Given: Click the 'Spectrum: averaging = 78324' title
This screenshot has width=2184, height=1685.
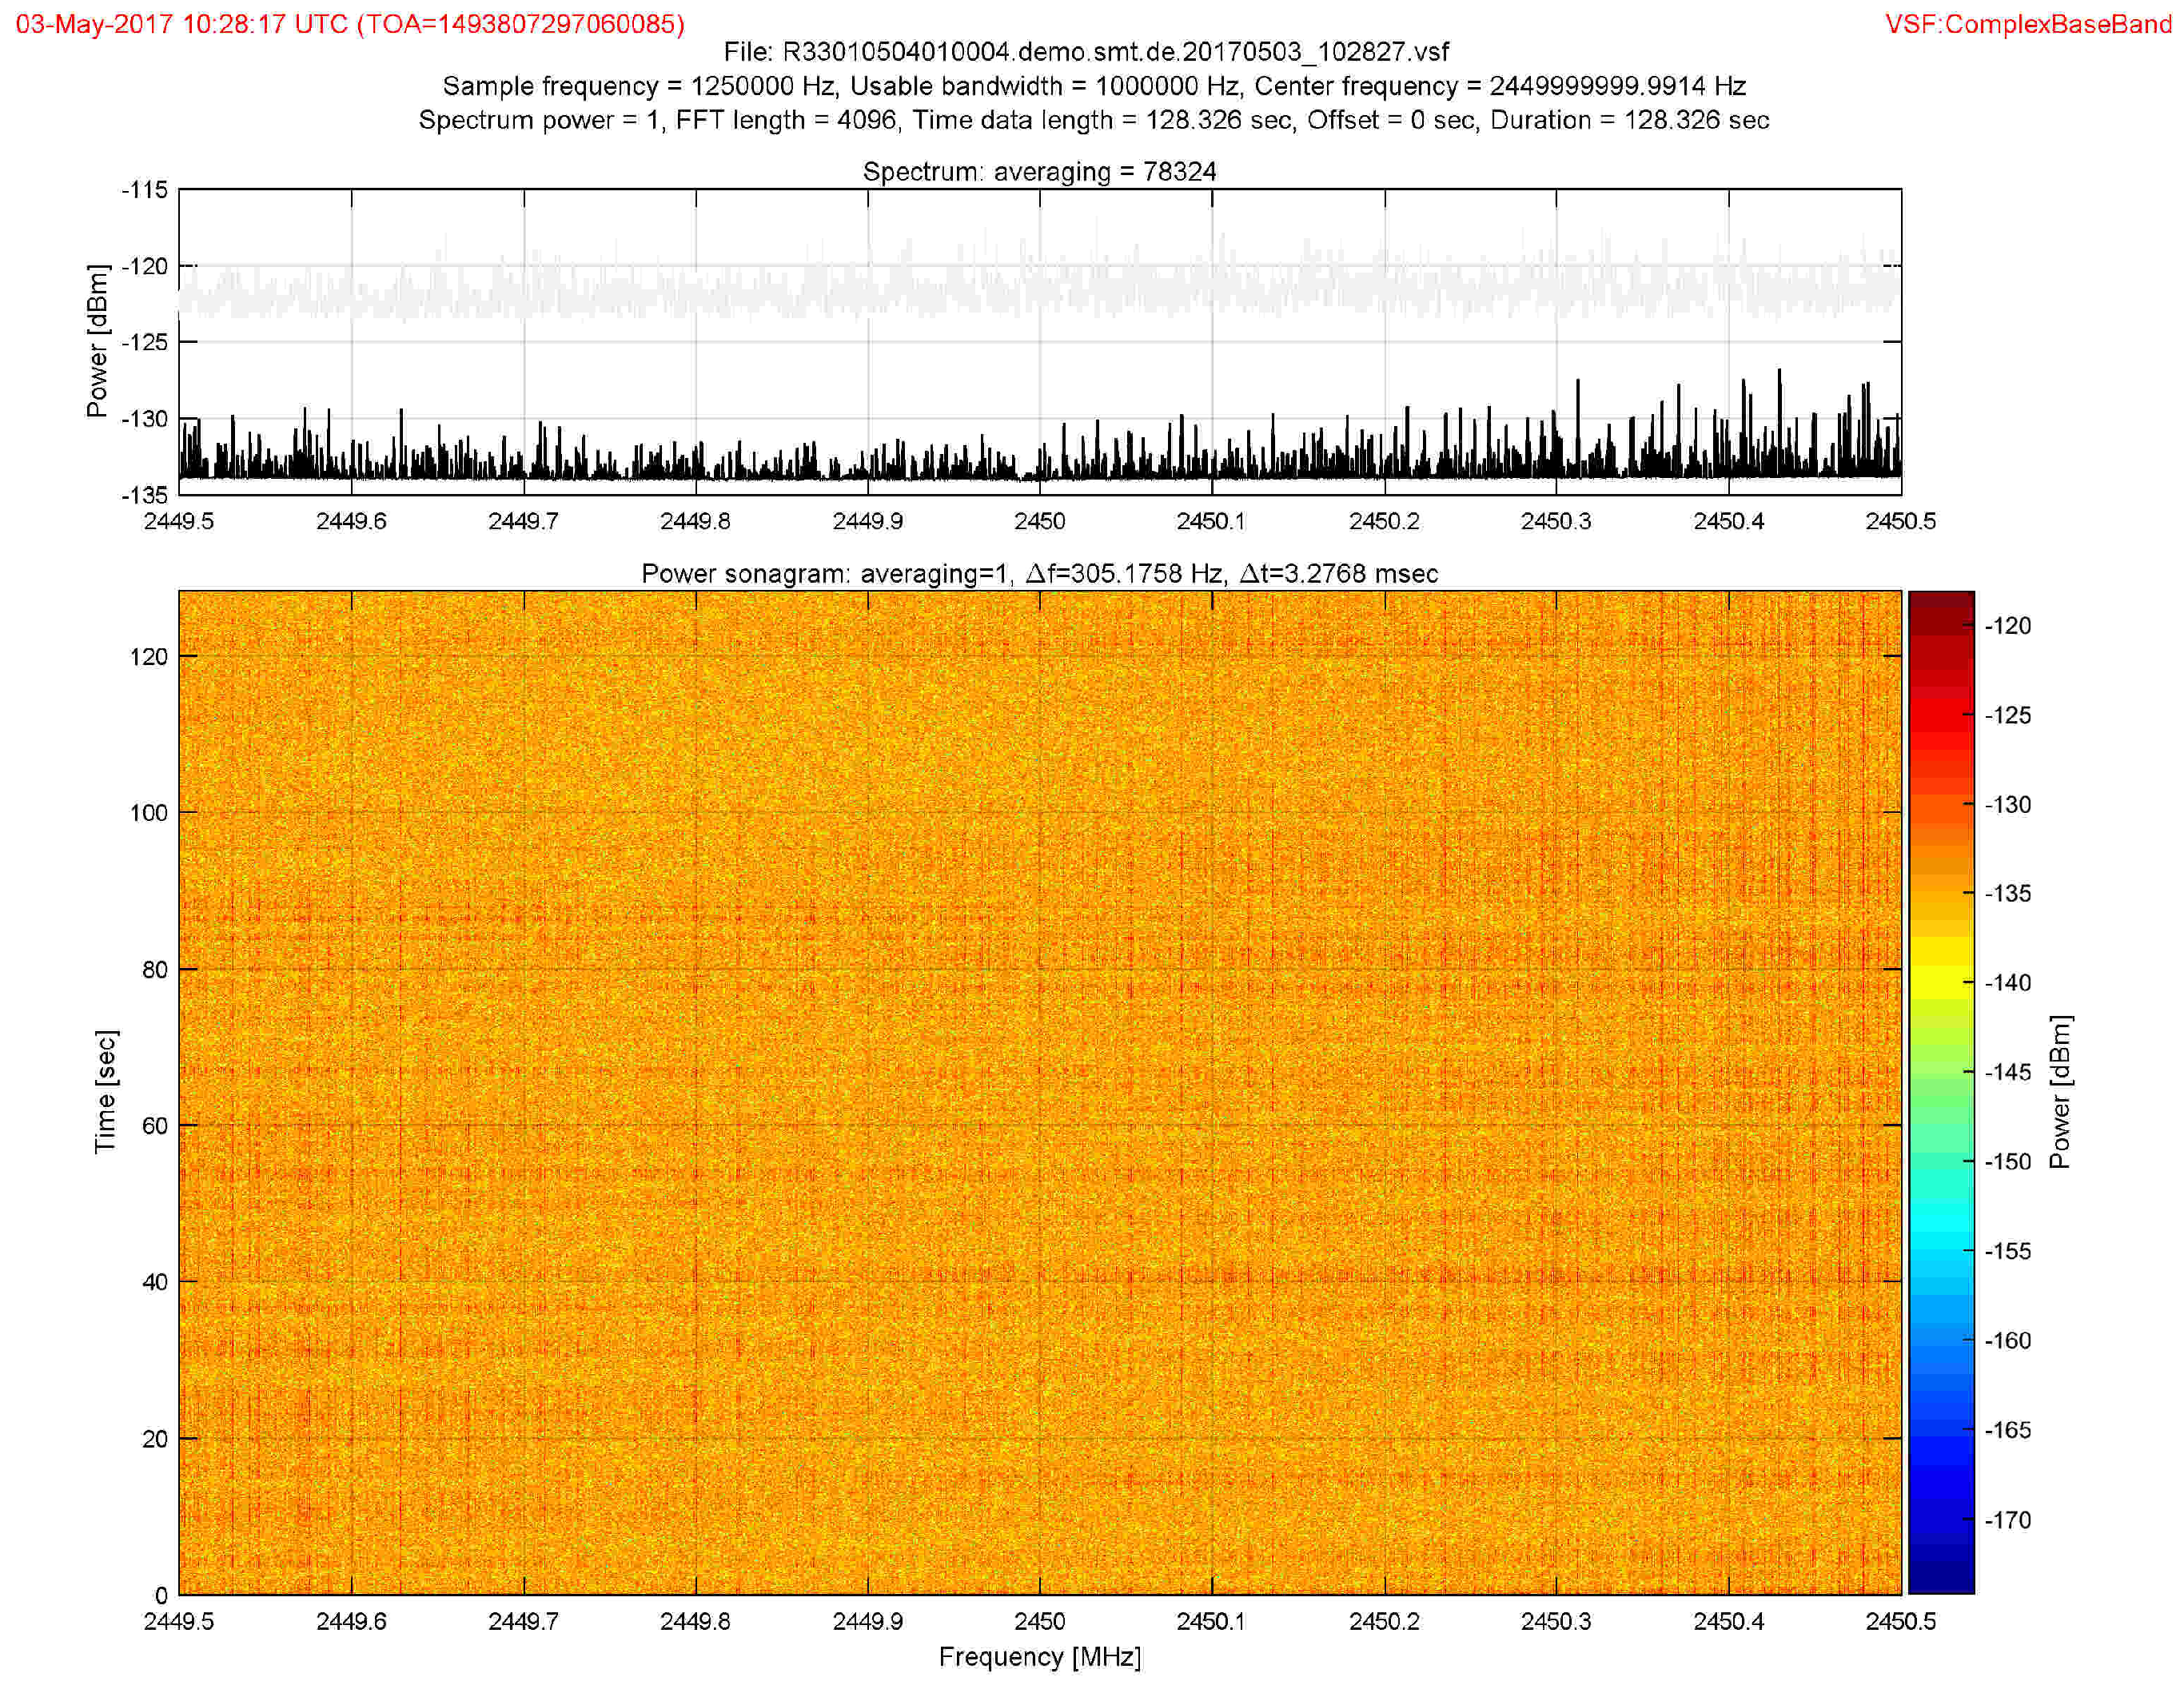Looking at the screenshot, I should [1039, 171].
